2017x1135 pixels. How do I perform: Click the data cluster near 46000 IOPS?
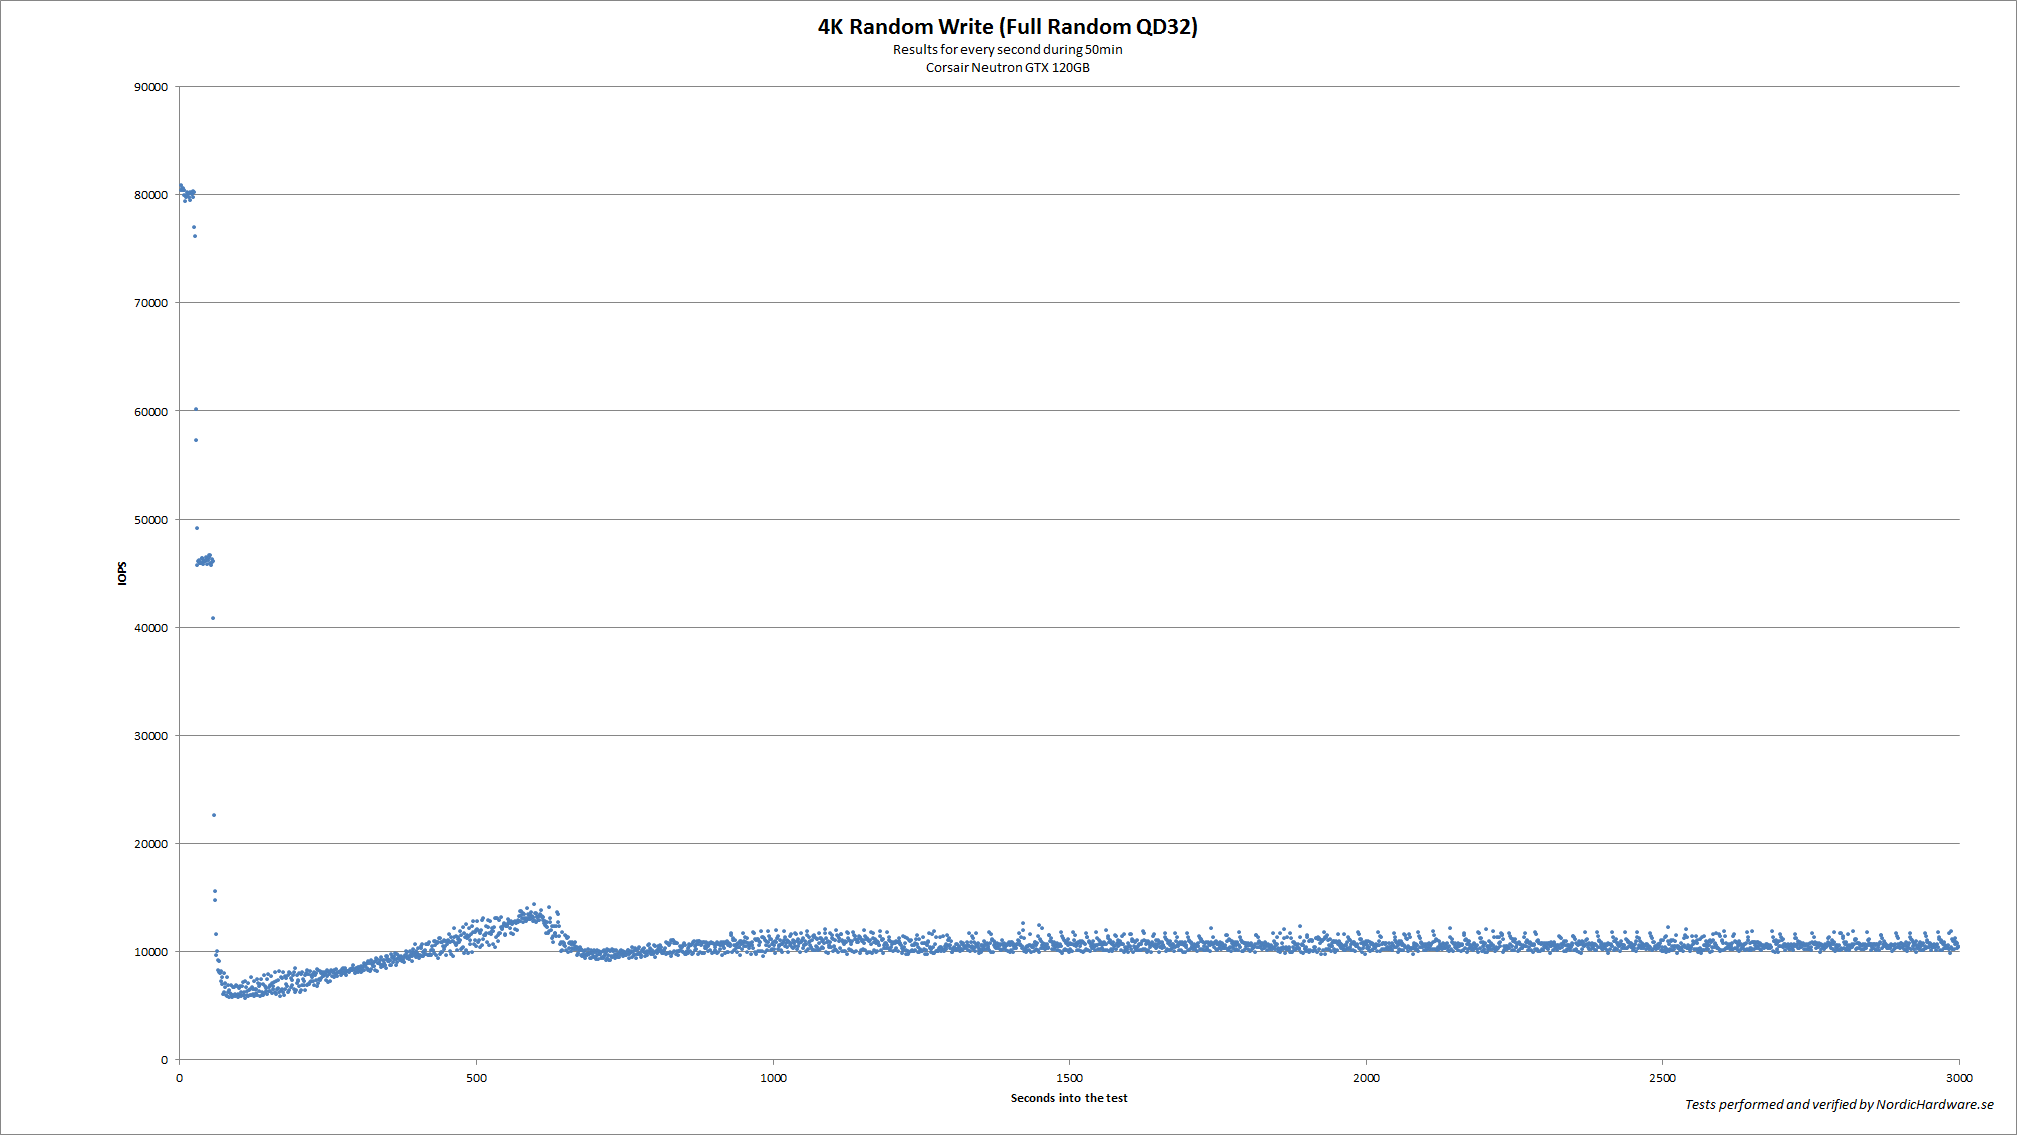[205, 561]
